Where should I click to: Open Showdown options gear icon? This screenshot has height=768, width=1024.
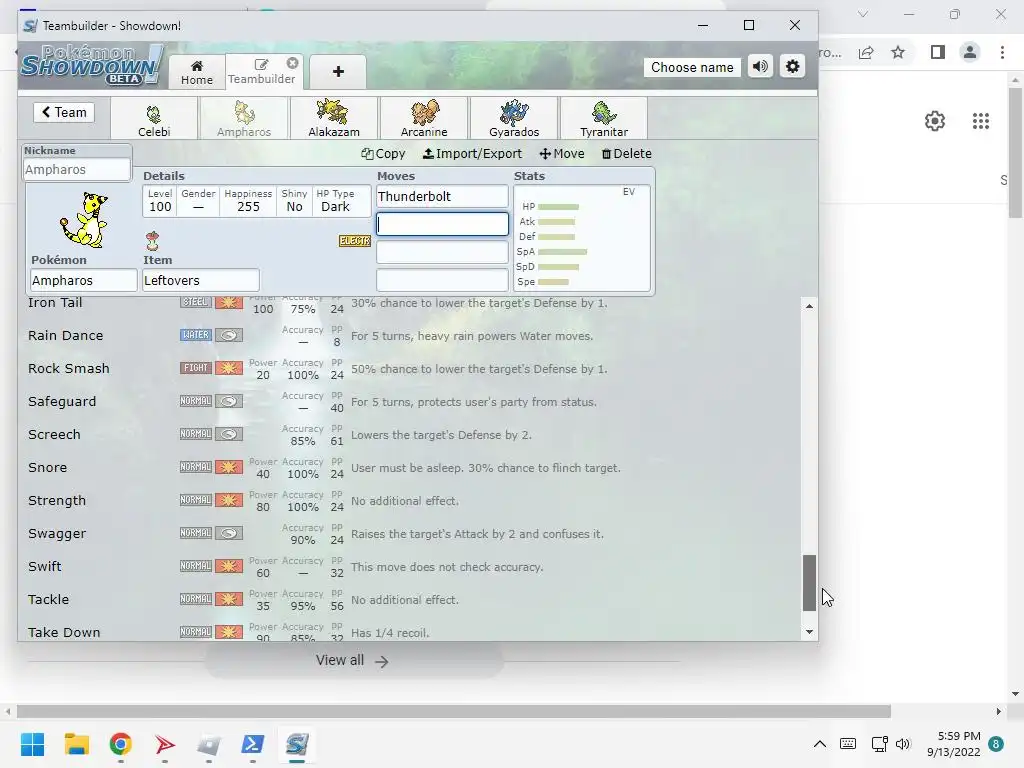pos(792,67)
